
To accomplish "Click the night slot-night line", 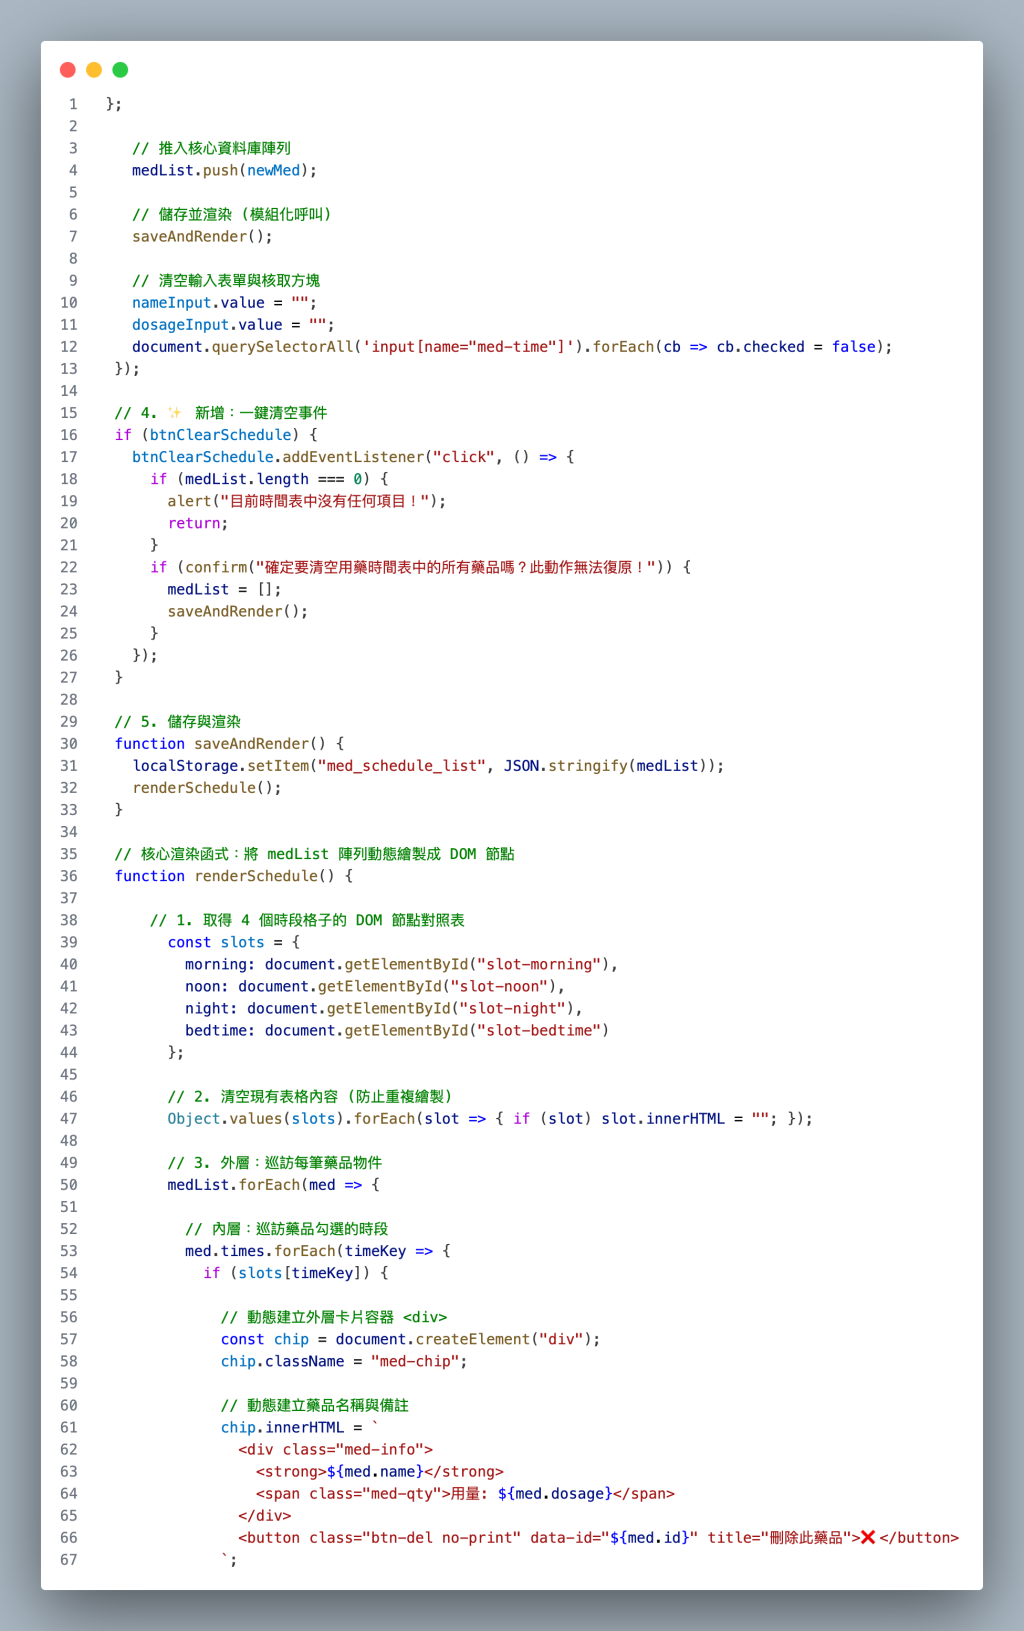I will (x=384, y=1009).
